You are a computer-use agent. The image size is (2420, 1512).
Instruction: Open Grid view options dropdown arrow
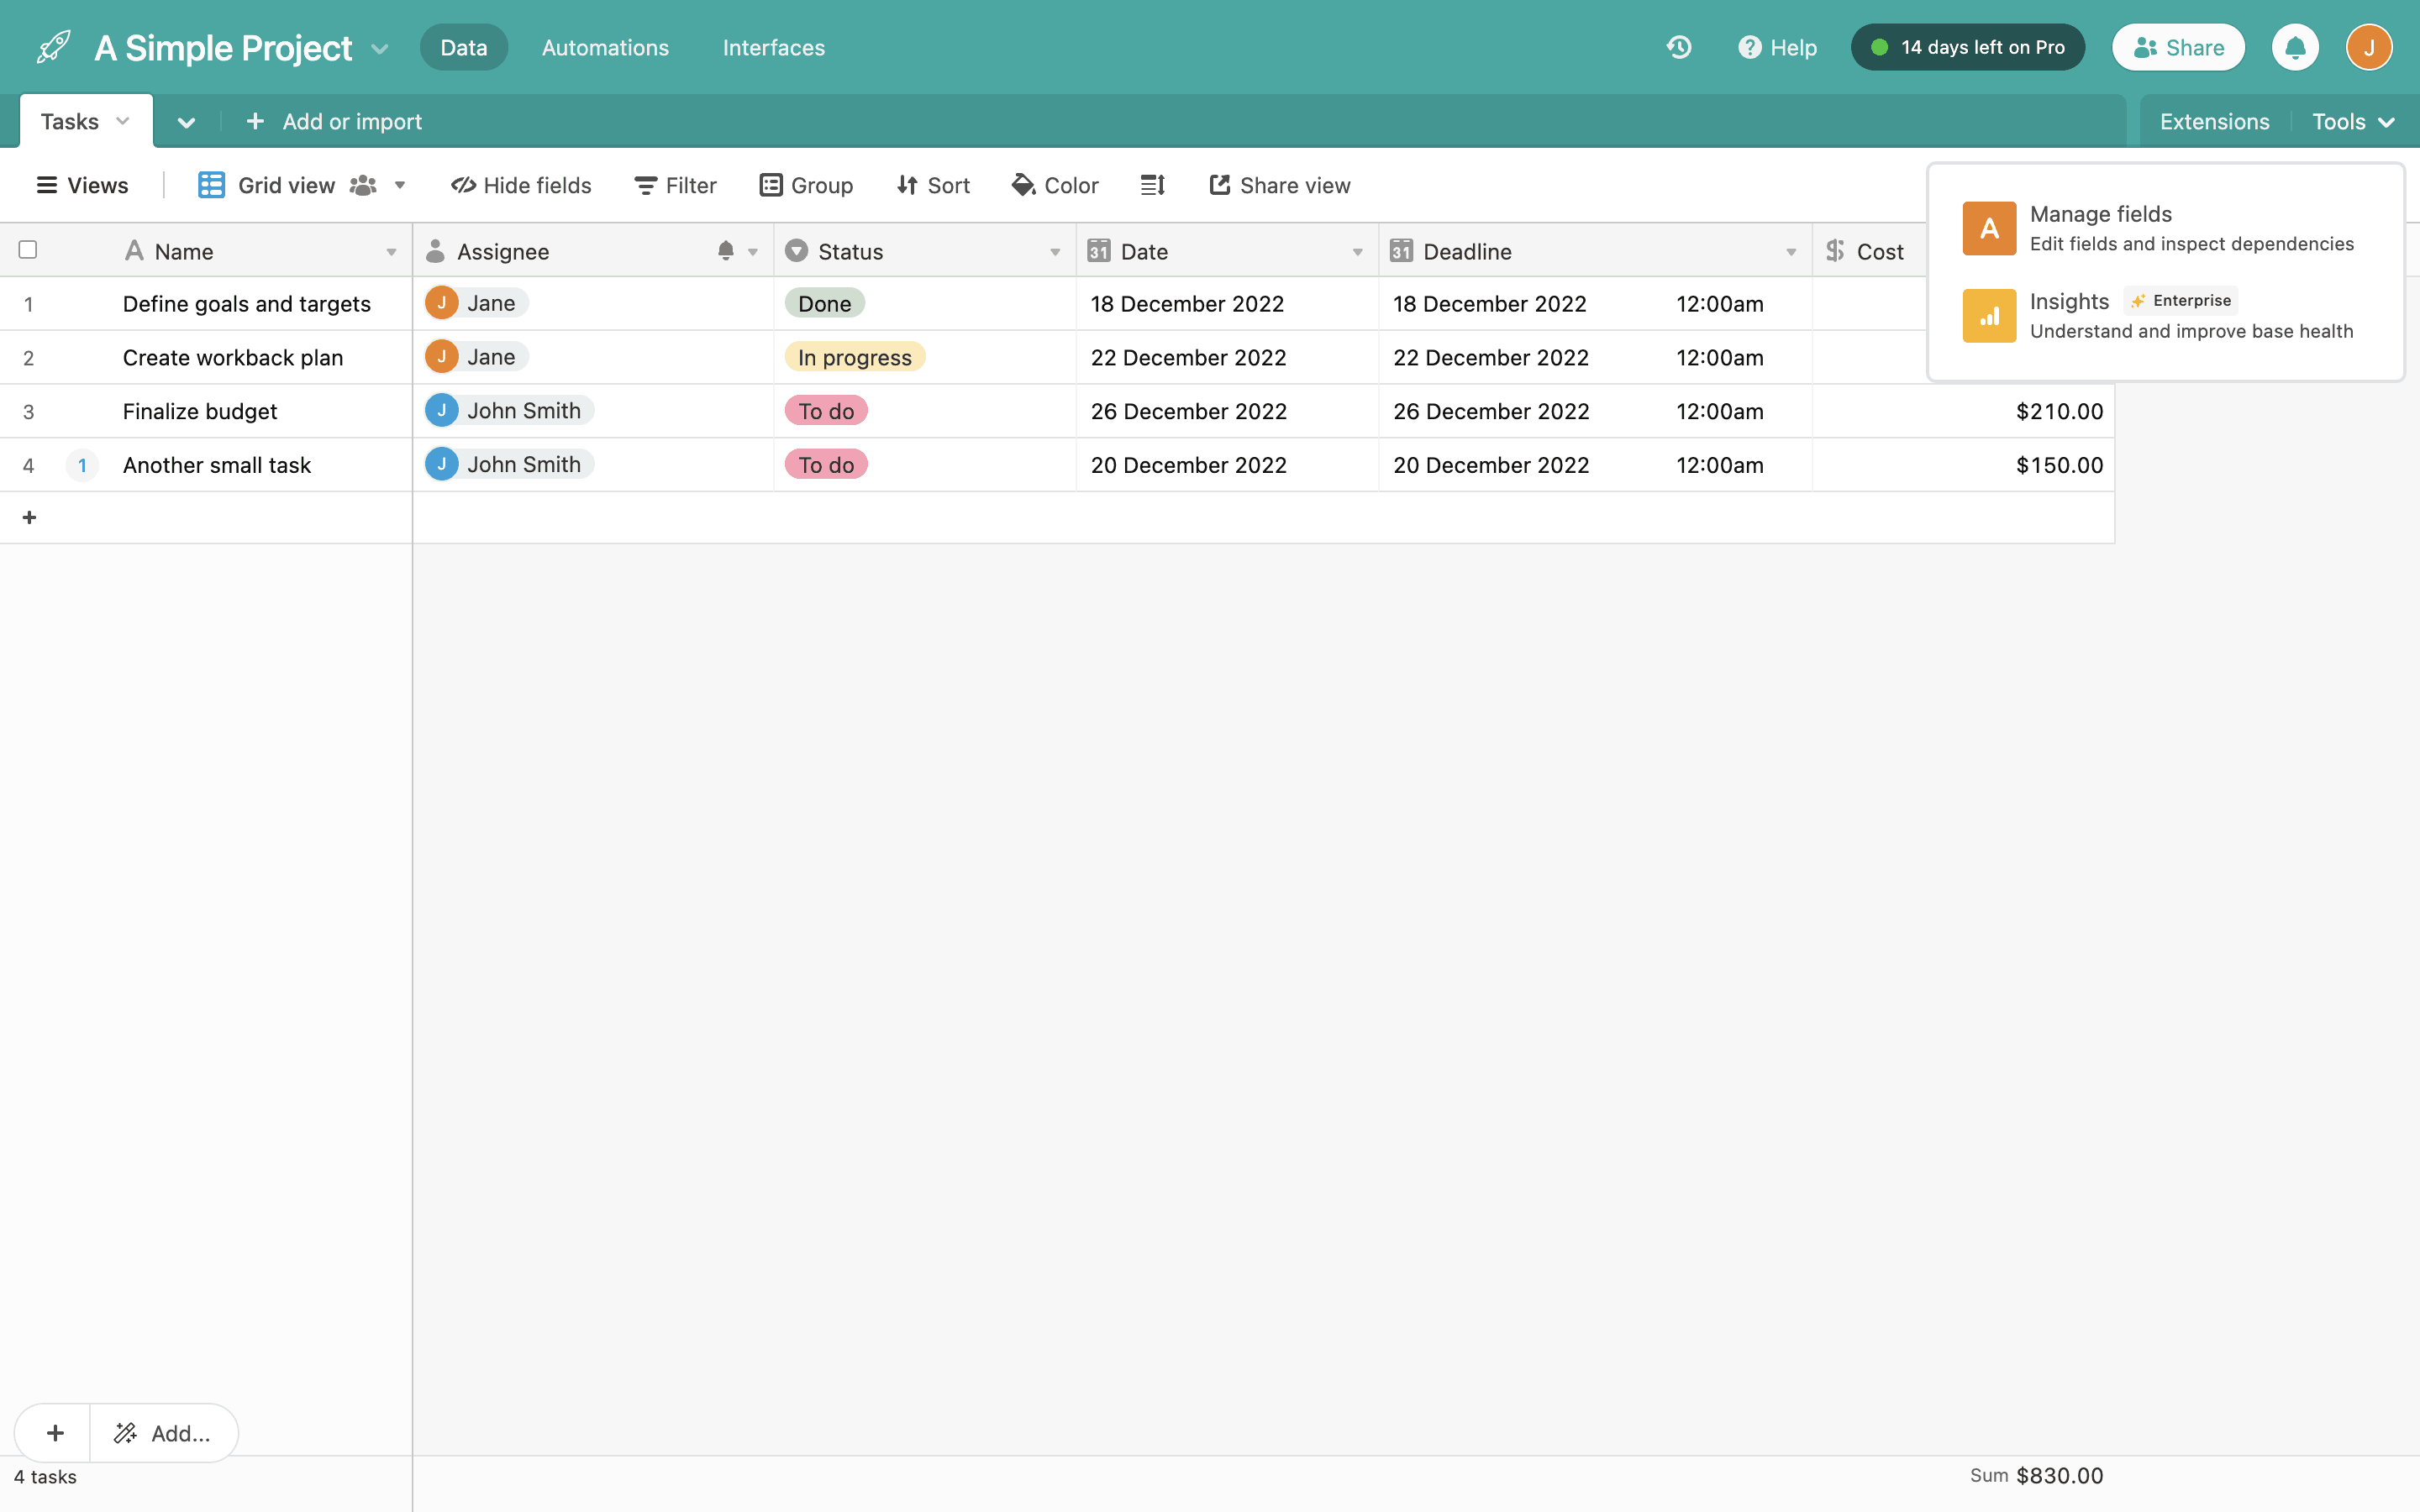tap(400, 185)
